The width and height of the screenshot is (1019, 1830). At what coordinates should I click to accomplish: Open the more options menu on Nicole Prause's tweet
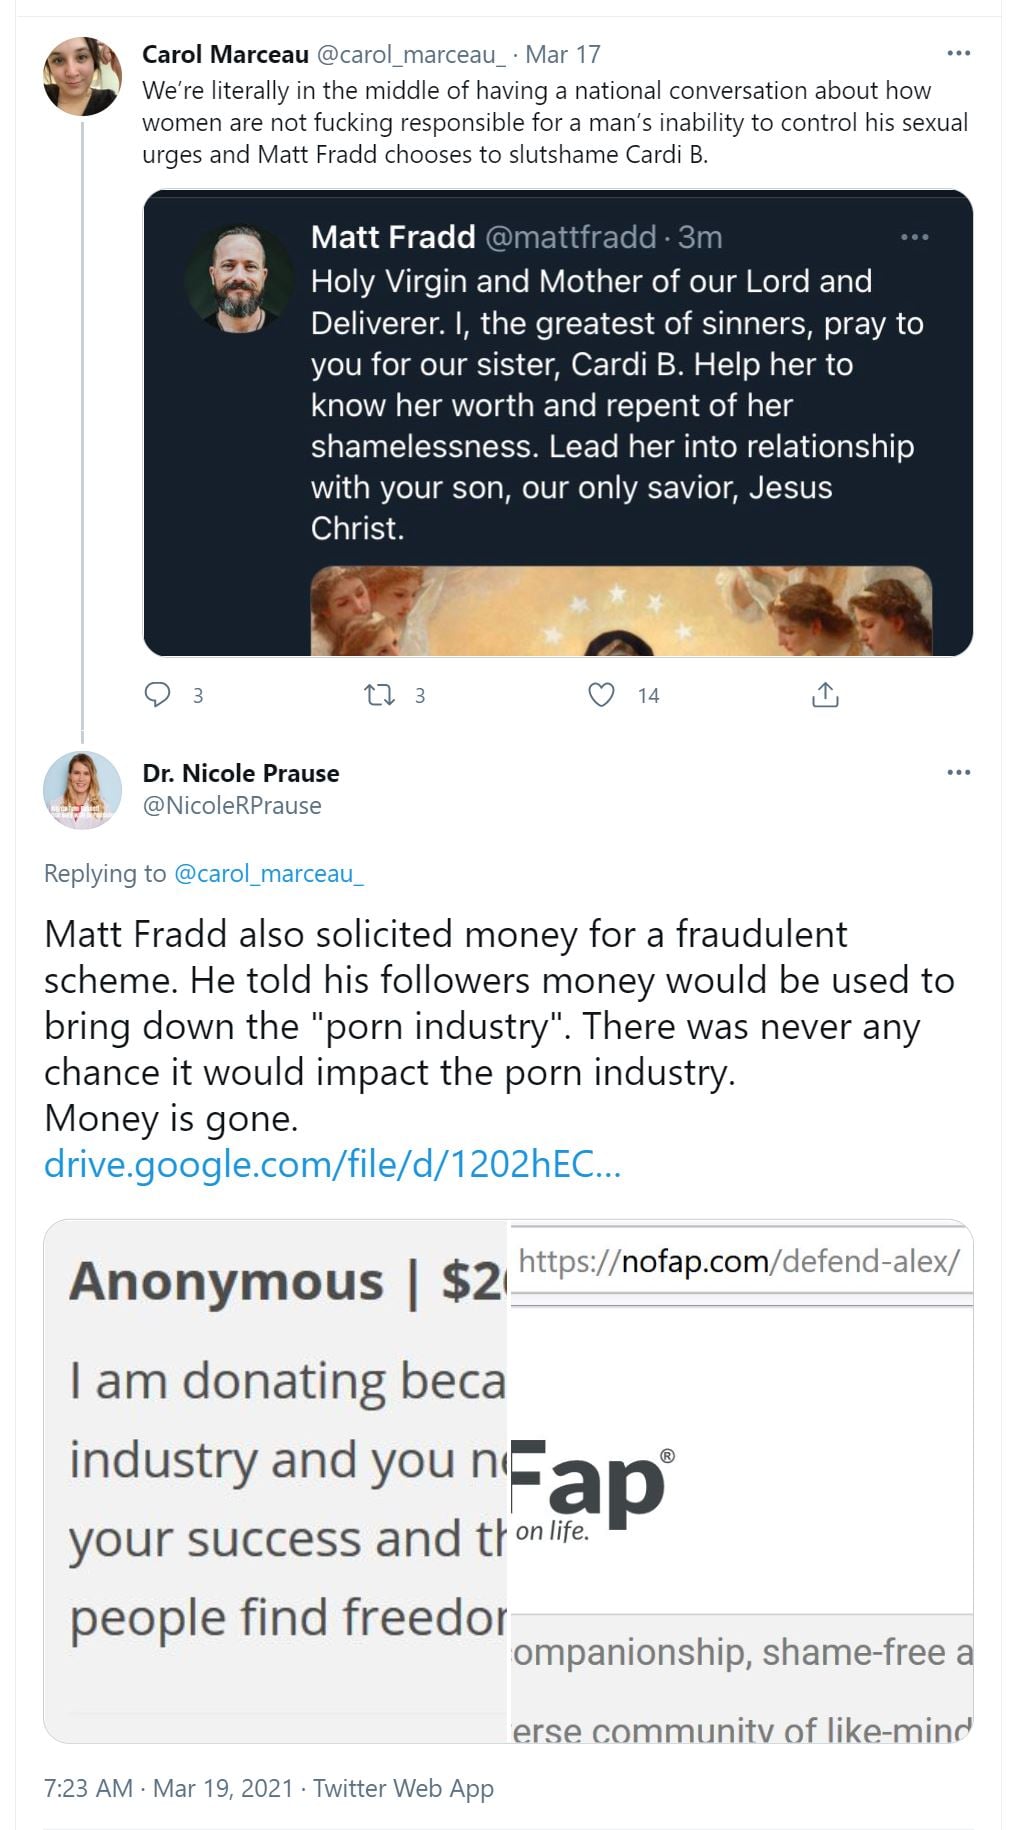[x=958, y=772]
